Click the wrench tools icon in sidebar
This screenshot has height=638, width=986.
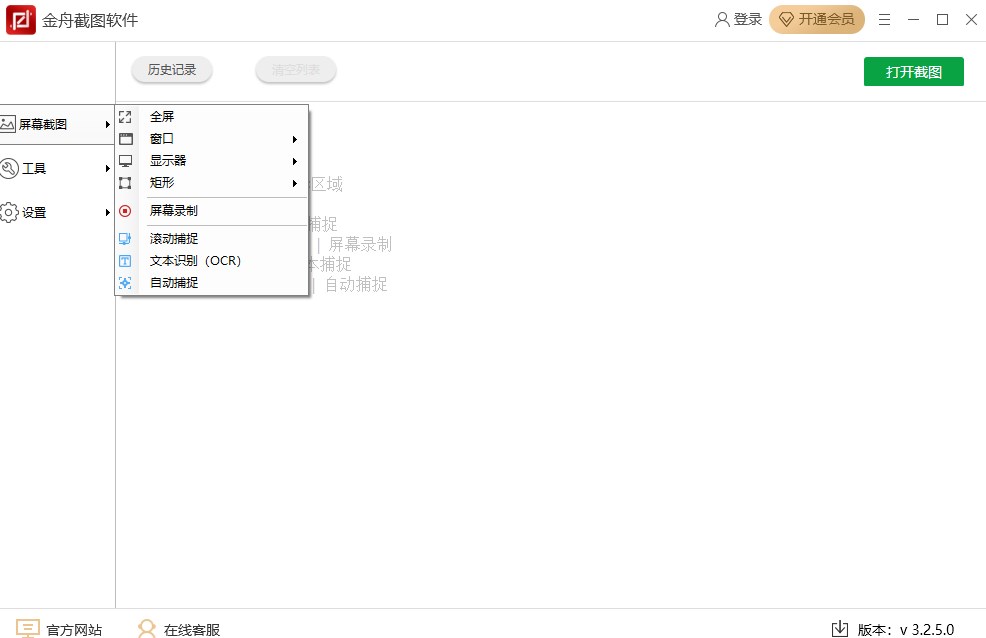click(x=9, y=168)
